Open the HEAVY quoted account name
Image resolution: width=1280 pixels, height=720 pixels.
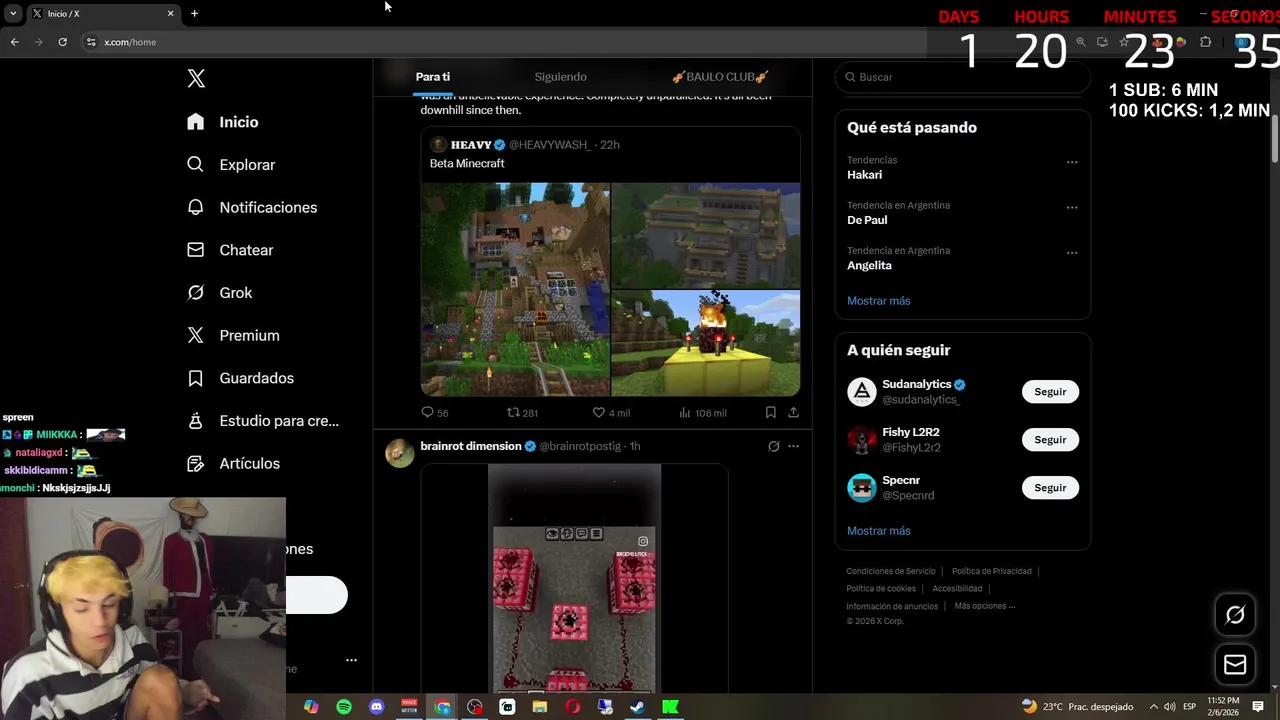(471, 145)
